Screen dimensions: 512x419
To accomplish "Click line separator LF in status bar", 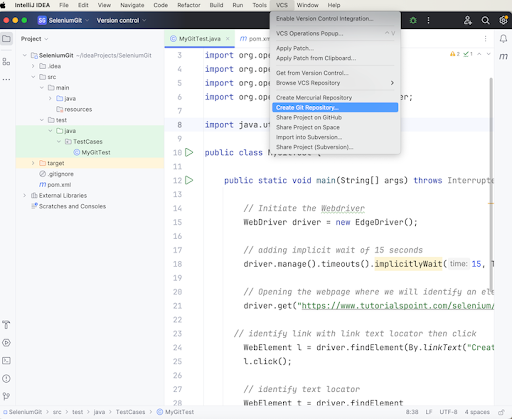I will [429, 412].
